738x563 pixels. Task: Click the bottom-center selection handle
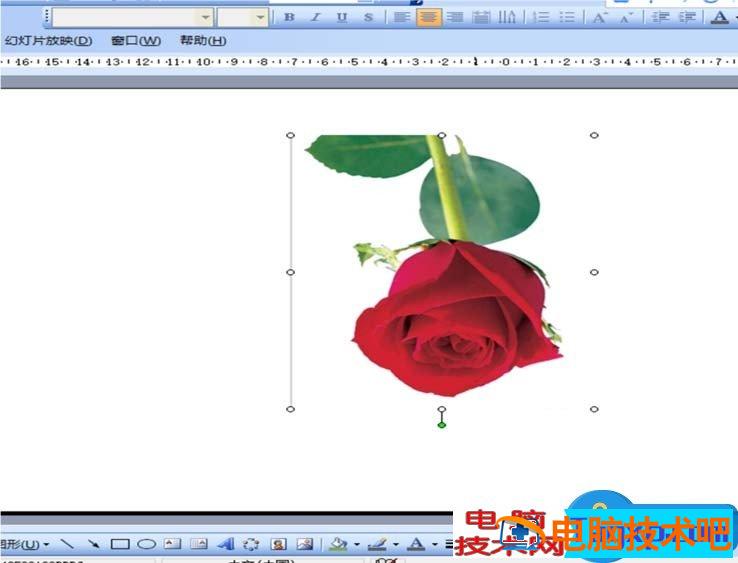441,409
